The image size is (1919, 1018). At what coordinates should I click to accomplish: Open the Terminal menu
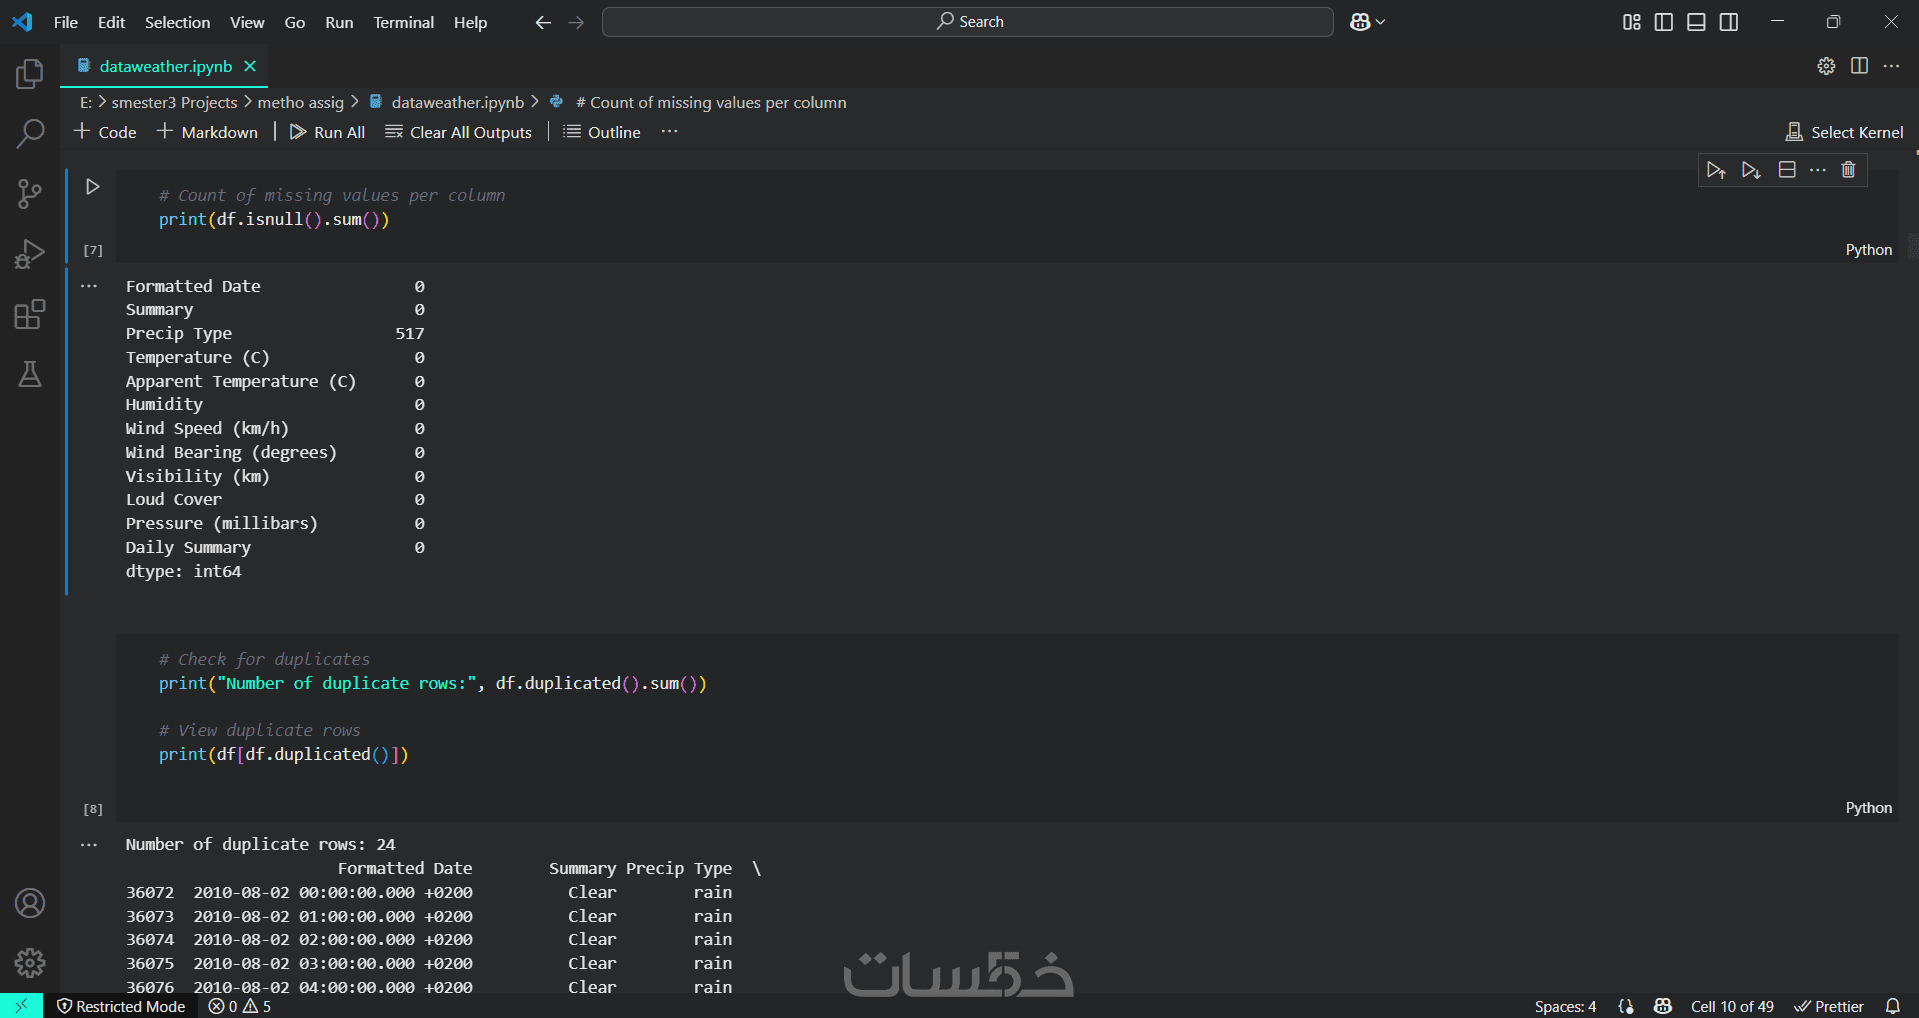(x=403, y=22)
